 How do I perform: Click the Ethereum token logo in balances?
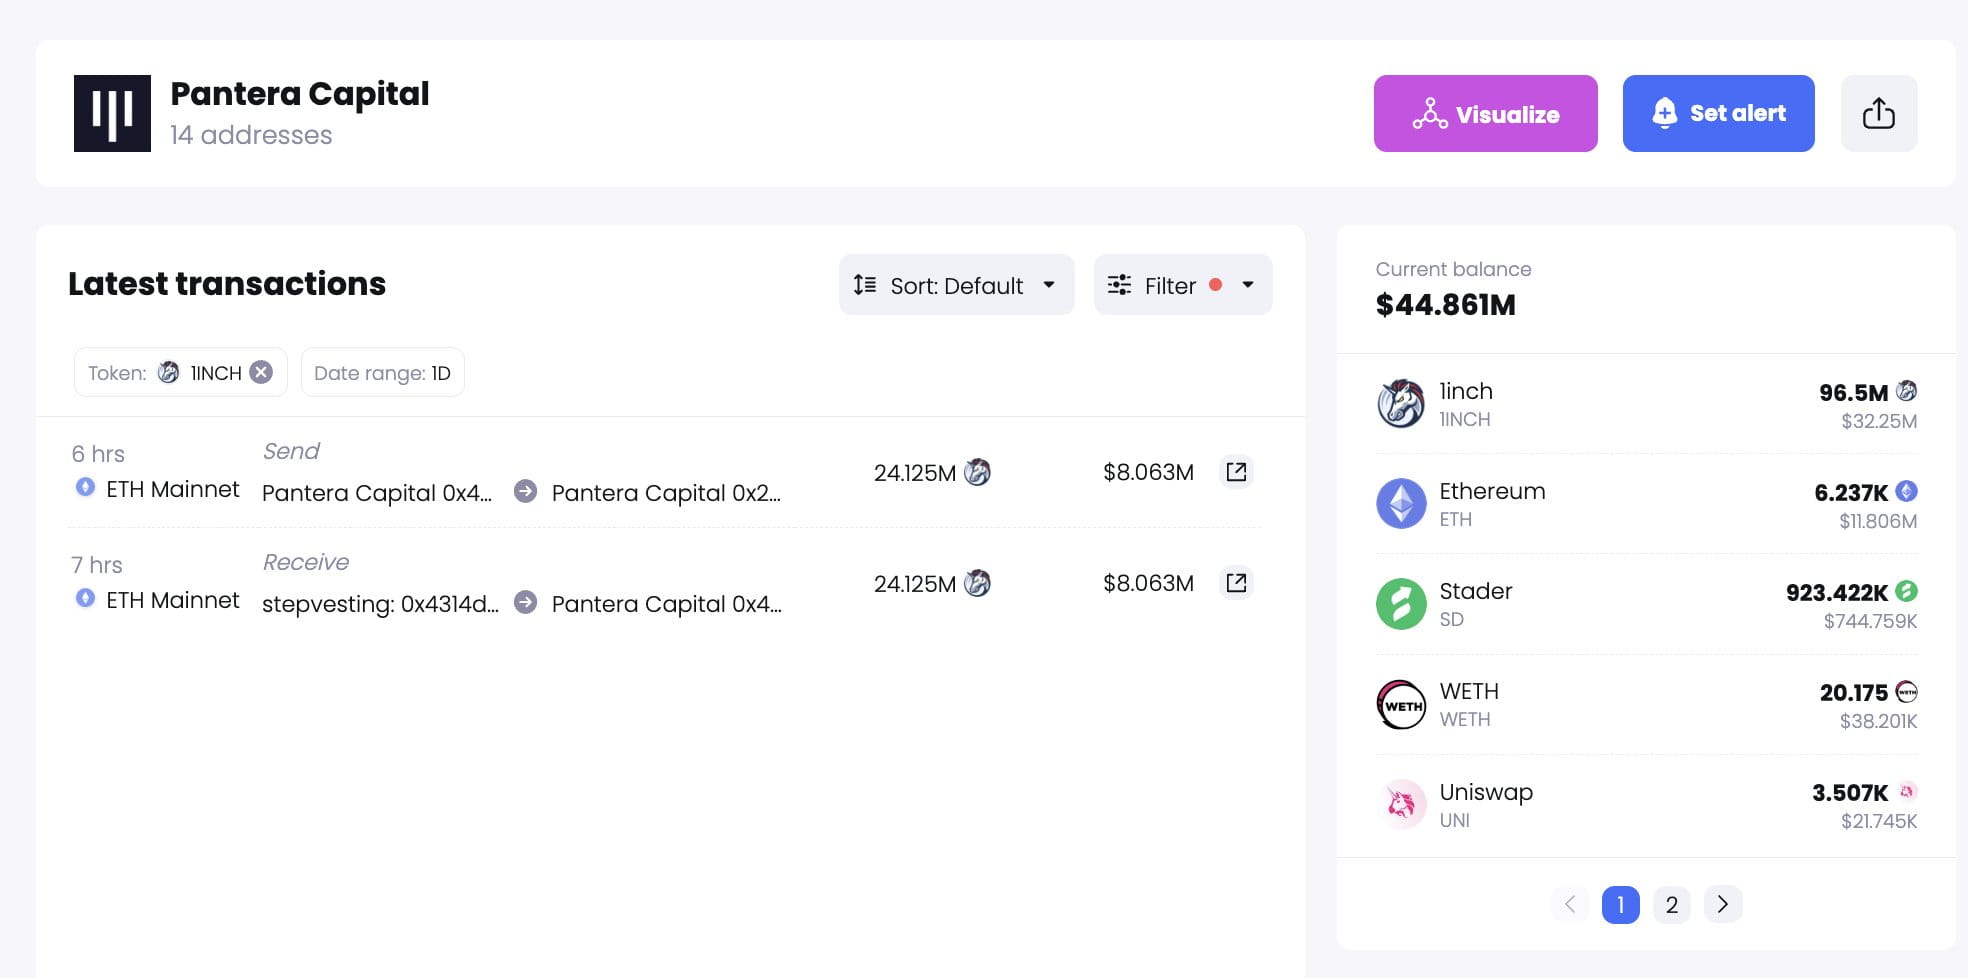tap(1401, 504)
